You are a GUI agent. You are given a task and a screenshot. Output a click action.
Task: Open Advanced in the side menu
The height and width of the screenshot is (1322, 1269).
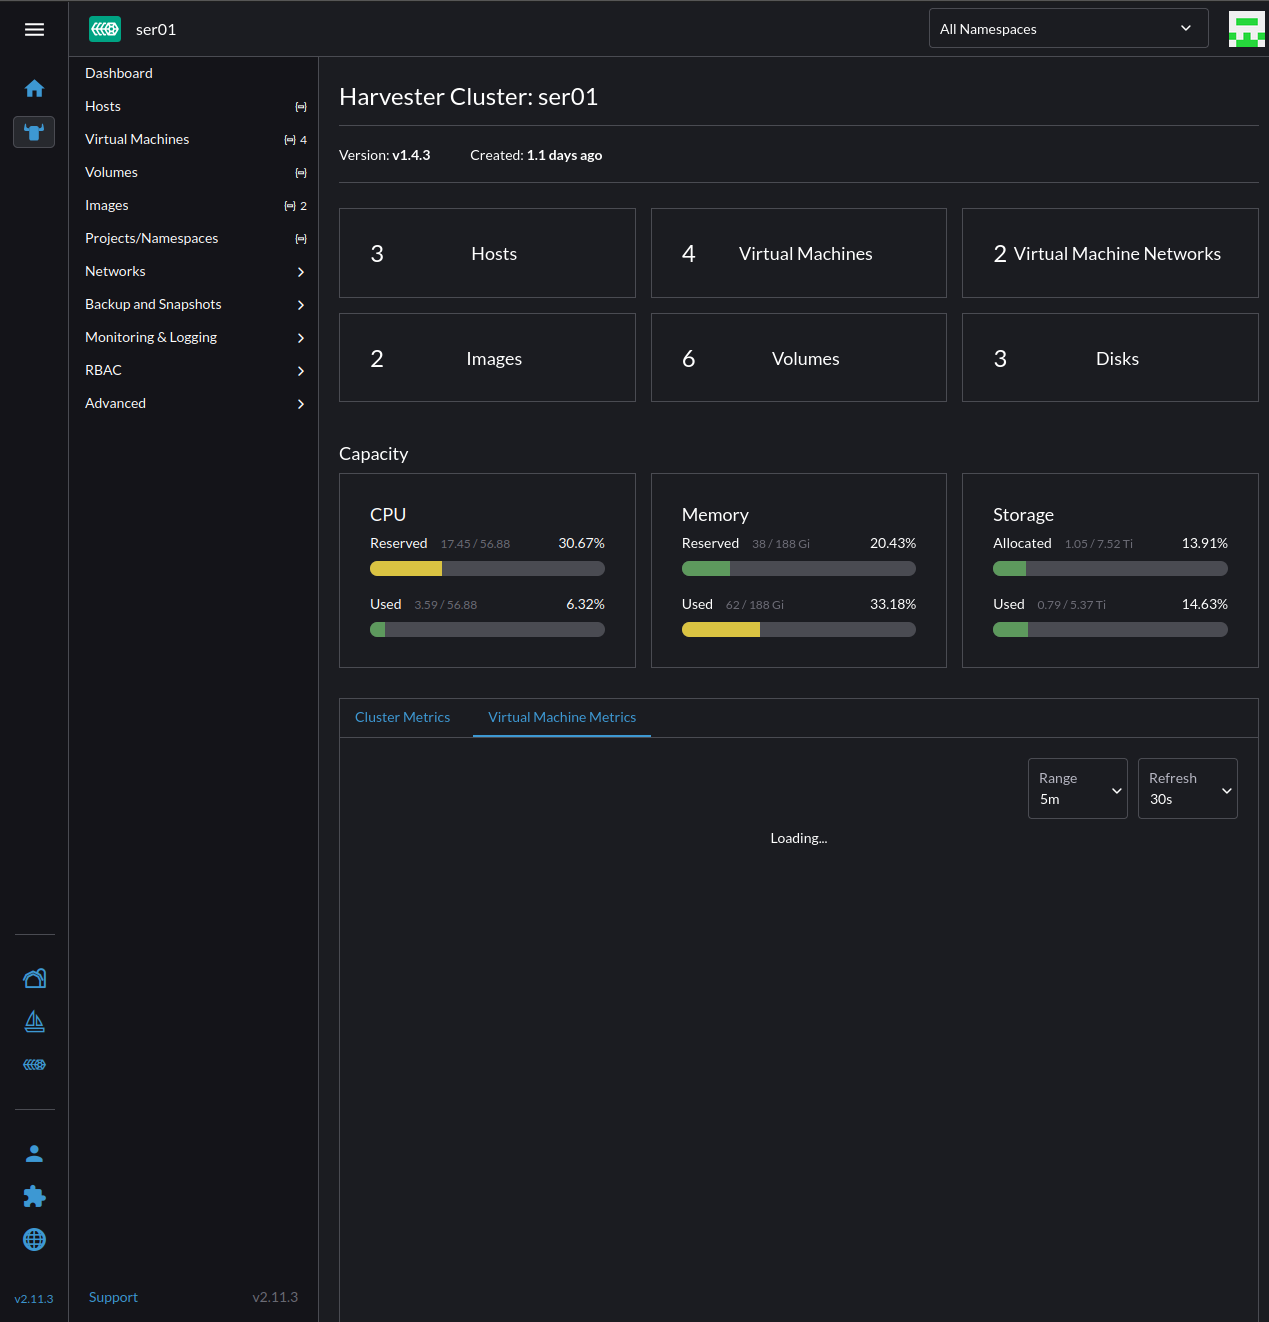[x=115, y=403]
